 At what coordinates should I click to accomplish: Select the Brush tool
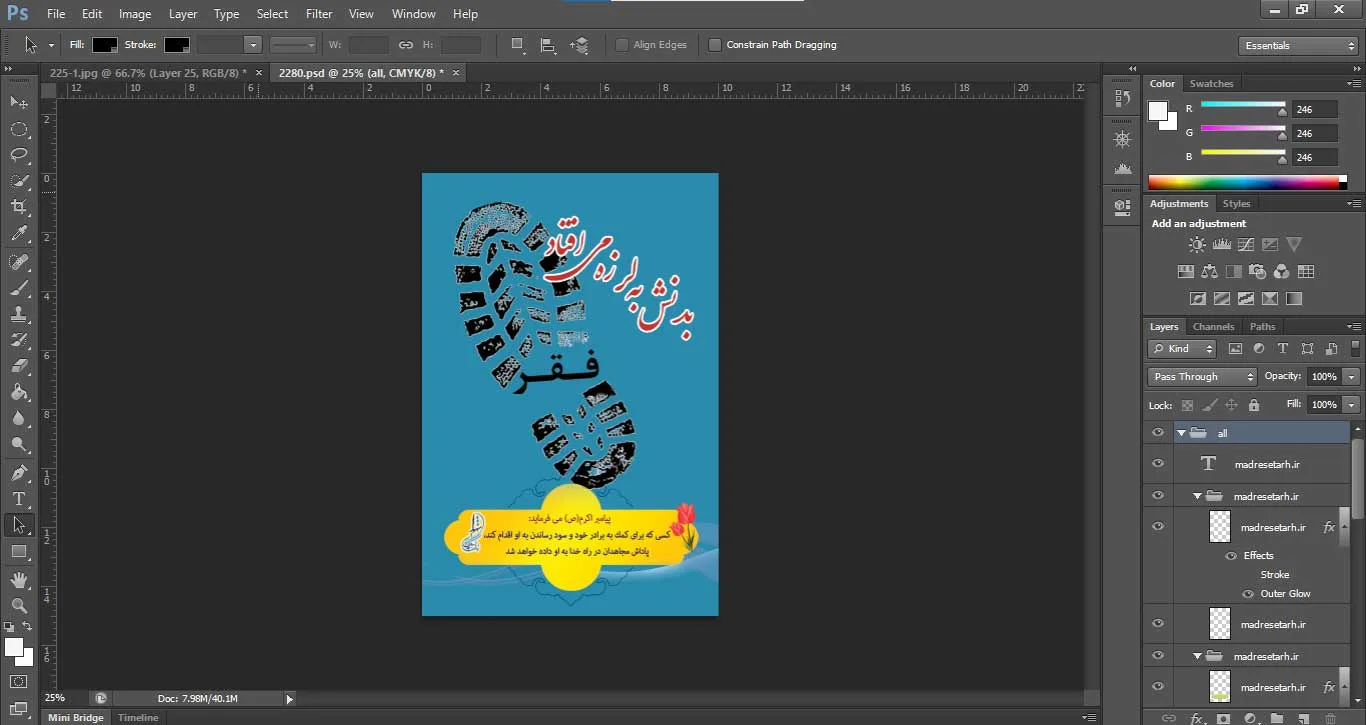(19, 288)
